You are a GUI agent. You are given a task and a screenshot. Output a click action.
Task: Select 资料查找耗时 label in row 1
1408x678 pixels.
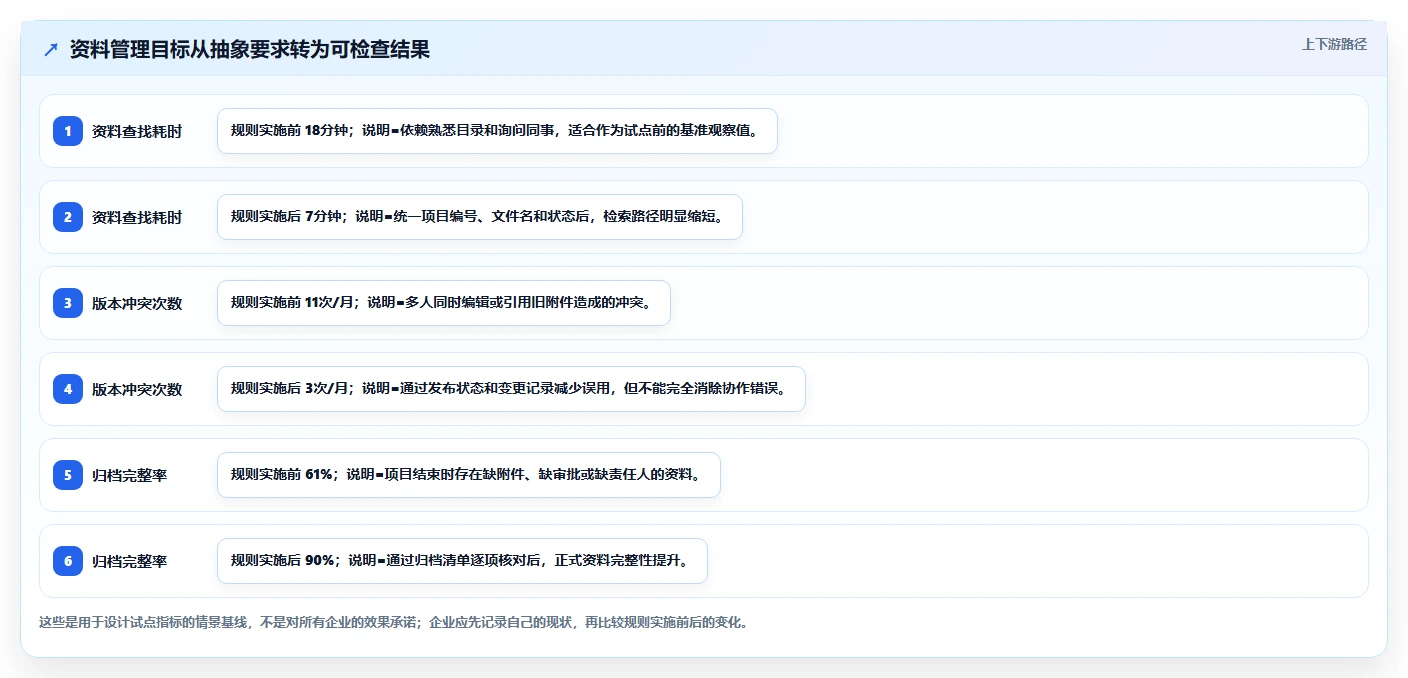coord(137,131)
